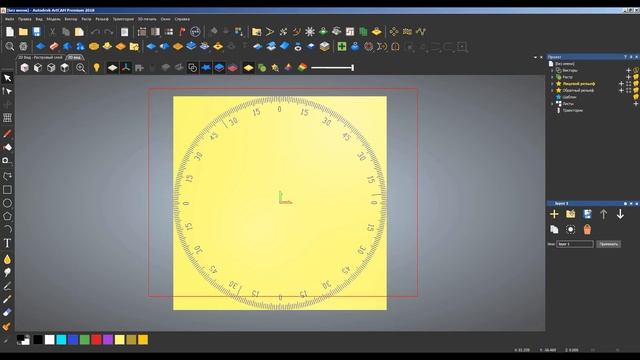Toggle the flat white relief display button
Viewport: 640px width, 360px height.
tap(112, 68)
